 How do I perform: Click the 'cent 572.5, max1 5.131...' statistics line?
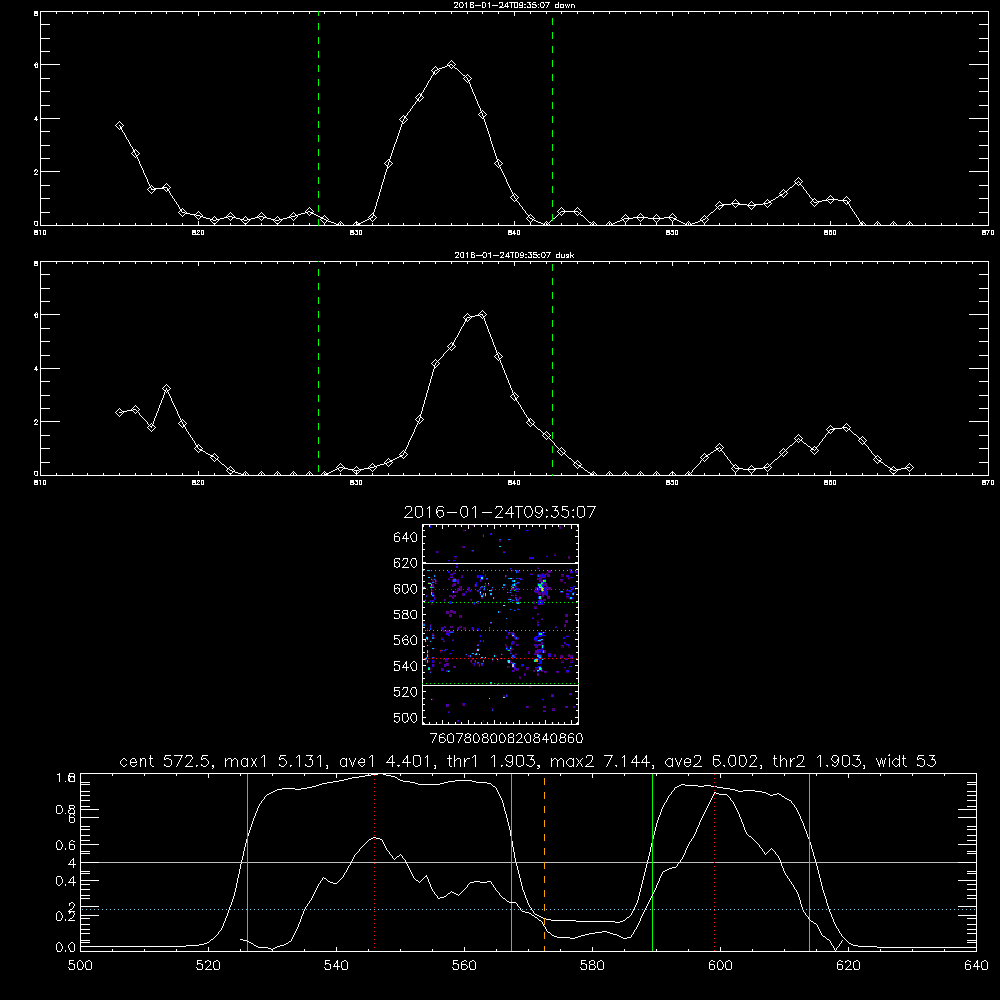(x=527, y=761)
